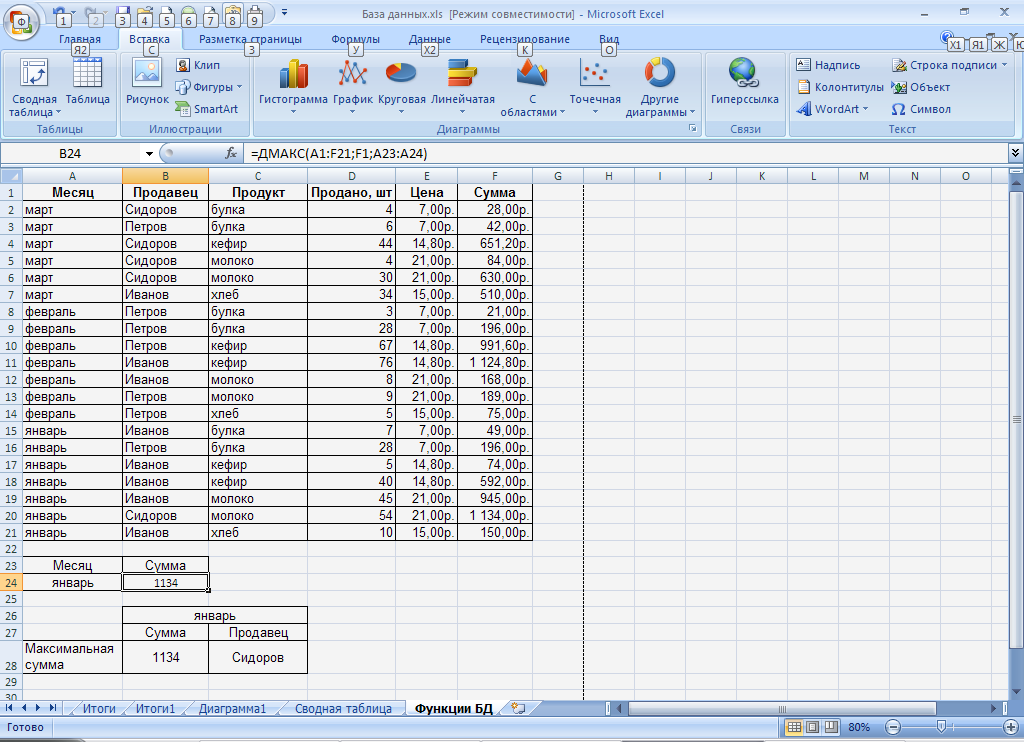1024x742 pixels.
Task: Zoom out with the minus button
Action: [x=893, y=727]
